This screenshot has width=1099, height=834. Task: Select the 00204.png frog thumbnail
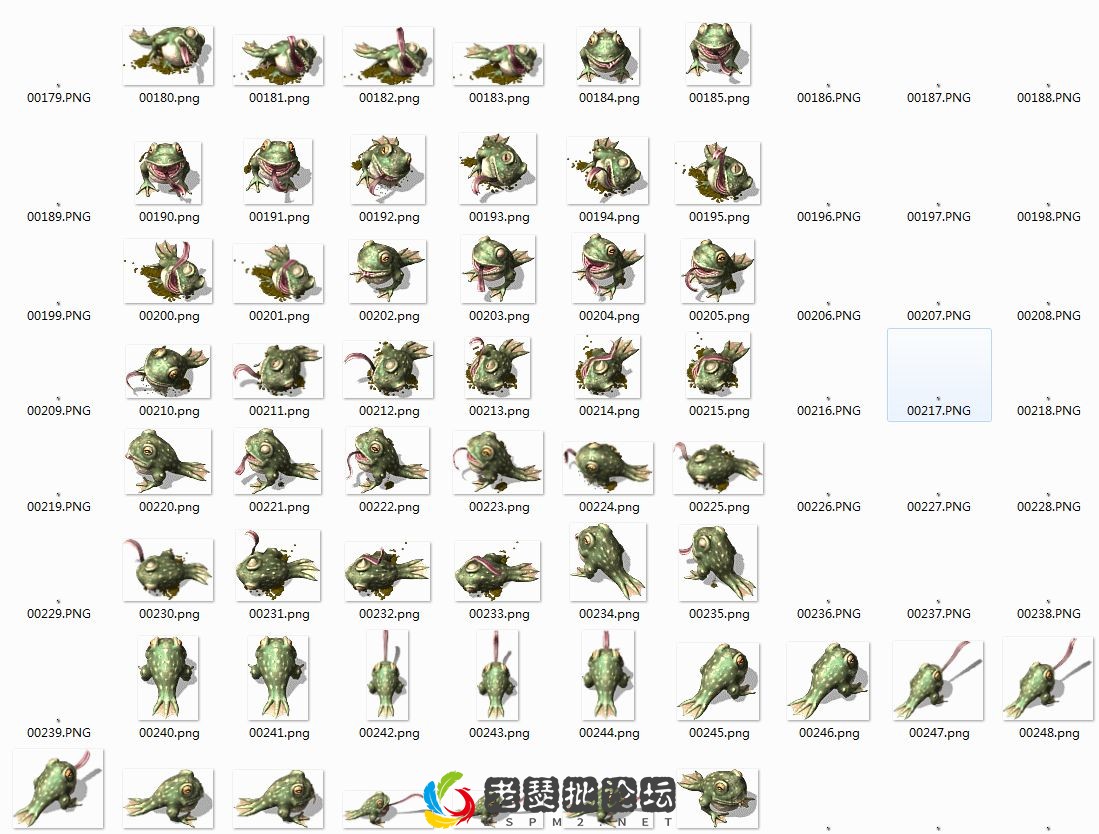tap(608, 268)
